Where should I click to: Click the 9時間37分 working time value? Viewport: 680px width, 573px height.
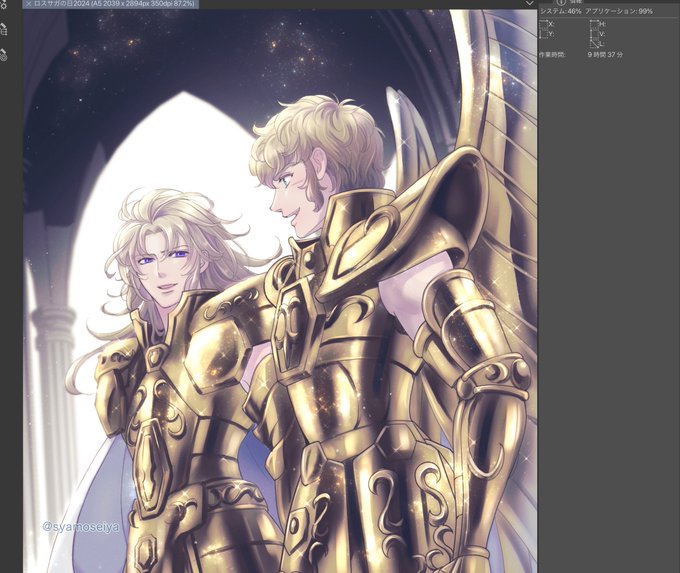pyautogui.click(x=605, y=55)
